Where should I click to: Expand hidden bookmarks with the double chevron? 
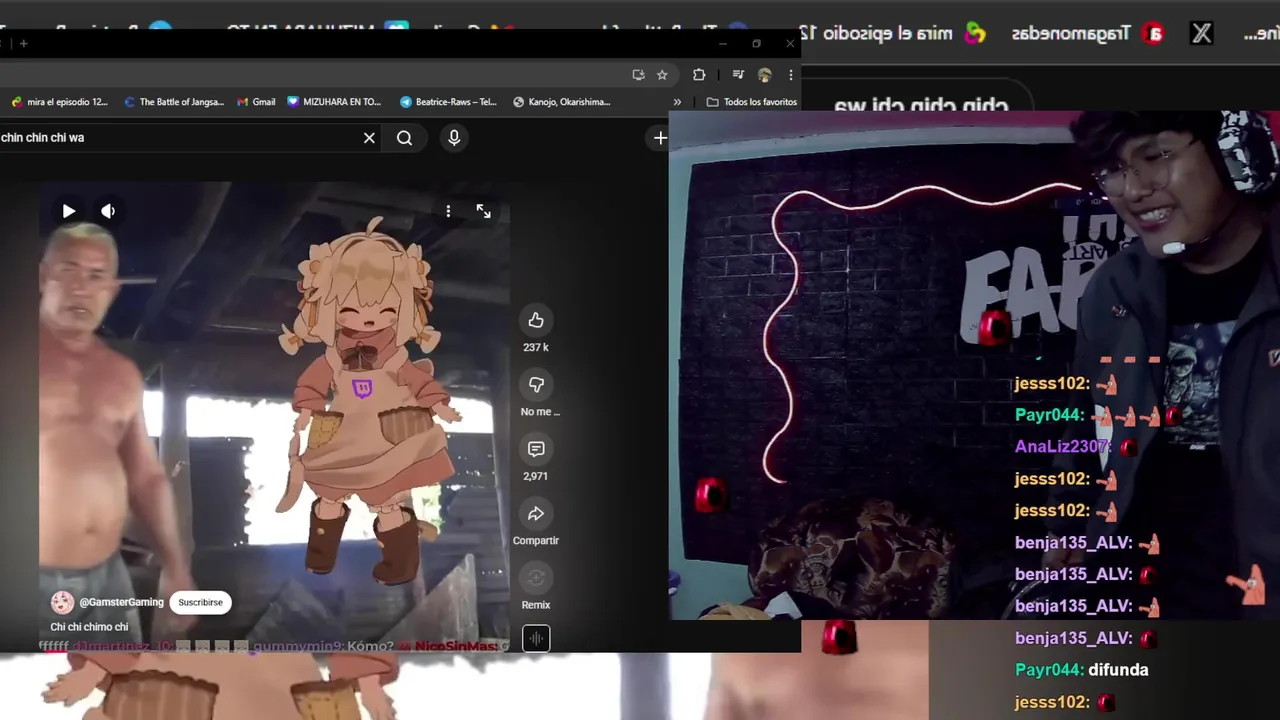click(x=677, y=102)
